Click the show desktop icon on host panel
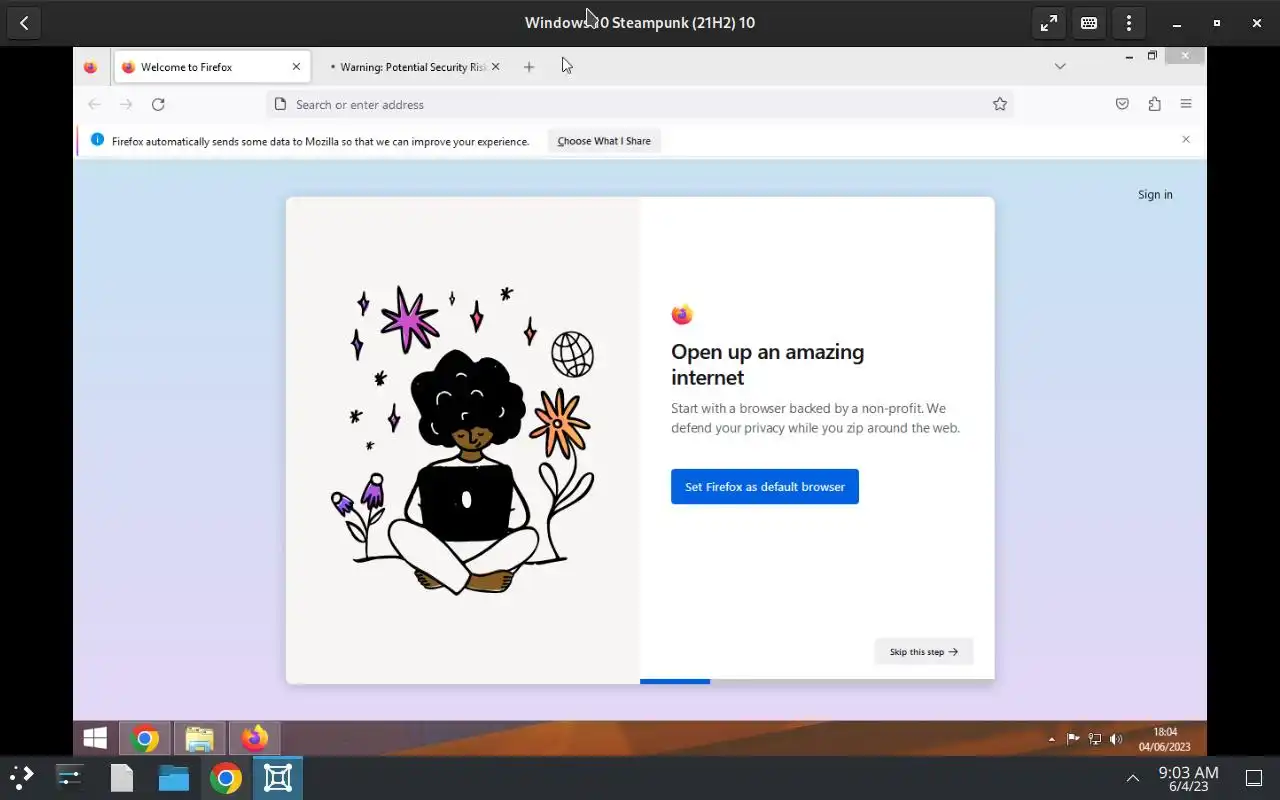Screen dimensions: 1280x800 (x=1254, y=778)
